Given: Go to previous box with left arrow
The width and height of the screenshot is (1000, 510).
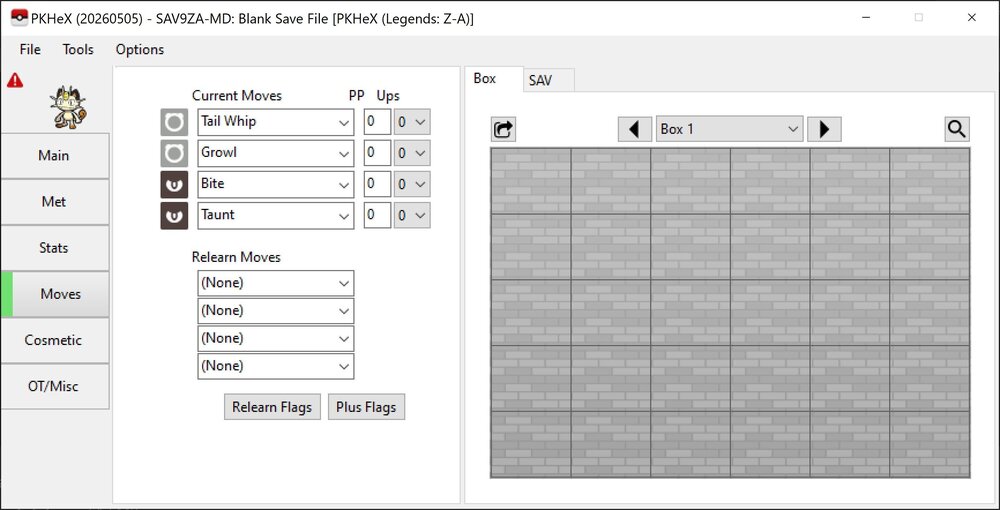Looking at the screenshot, I should (635, 129).
